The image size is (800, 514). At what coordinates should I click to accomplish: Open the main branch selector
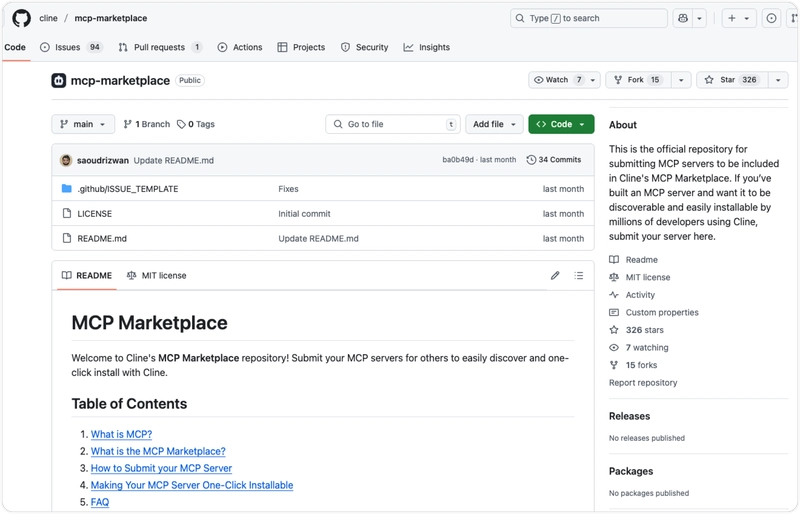click(x=83, y=124)
